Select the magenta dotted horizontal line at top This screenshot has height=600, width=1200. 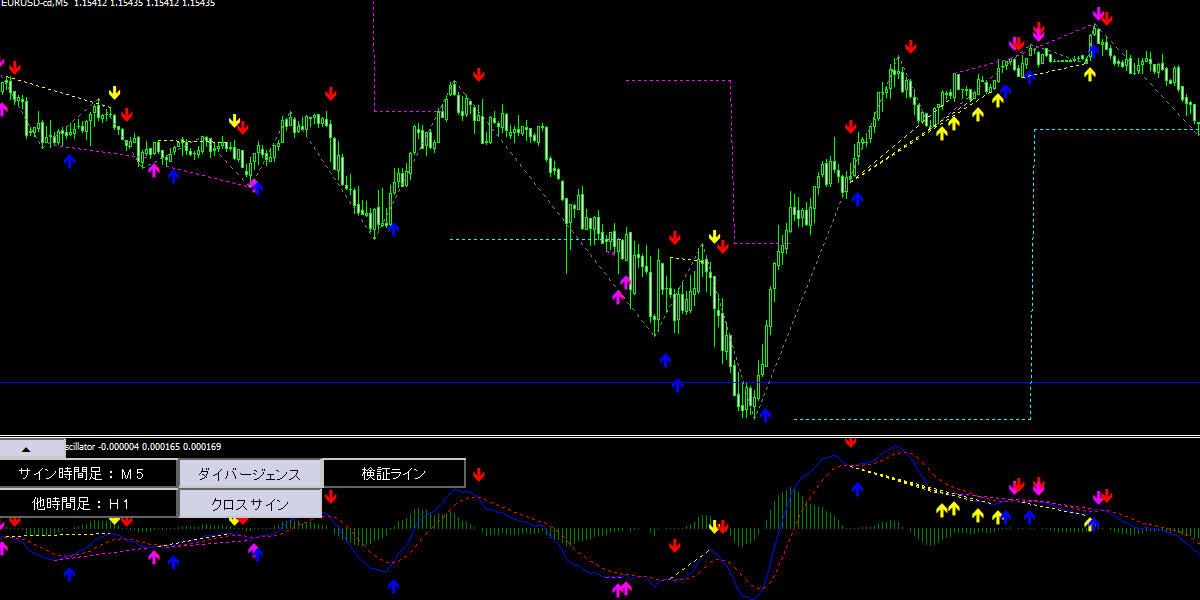(680, 80)
